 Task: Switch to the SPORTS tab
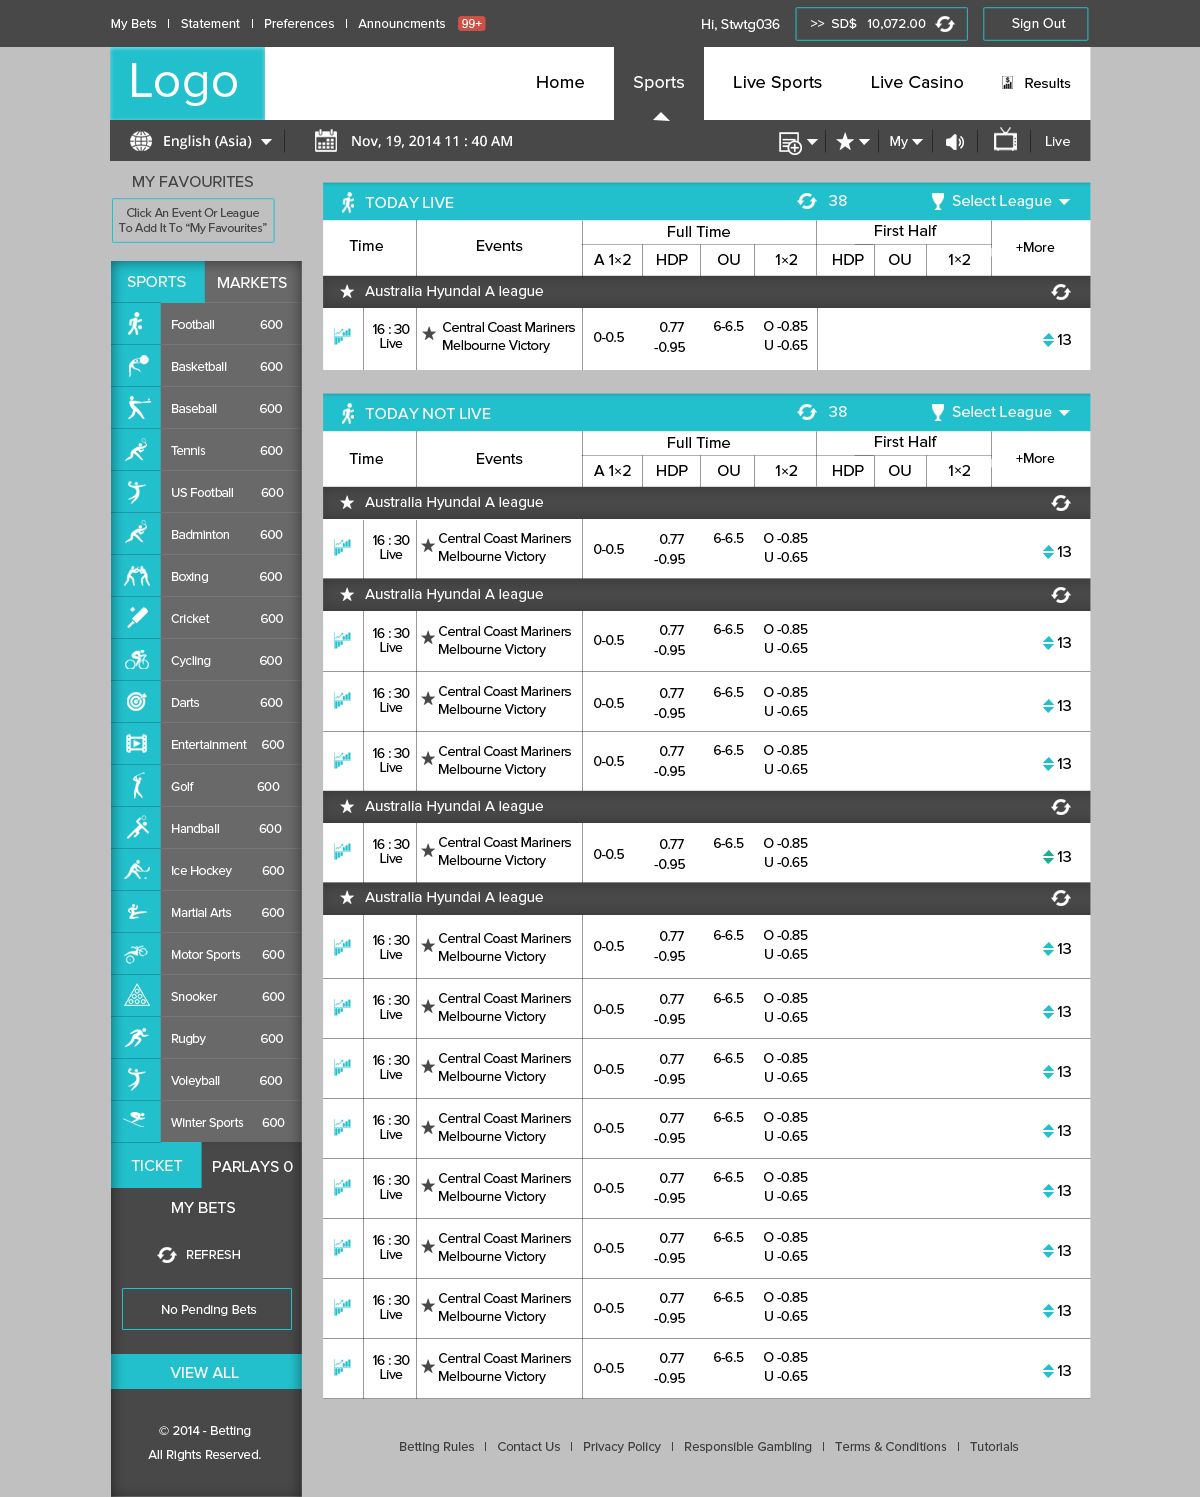tap(157, 282)
